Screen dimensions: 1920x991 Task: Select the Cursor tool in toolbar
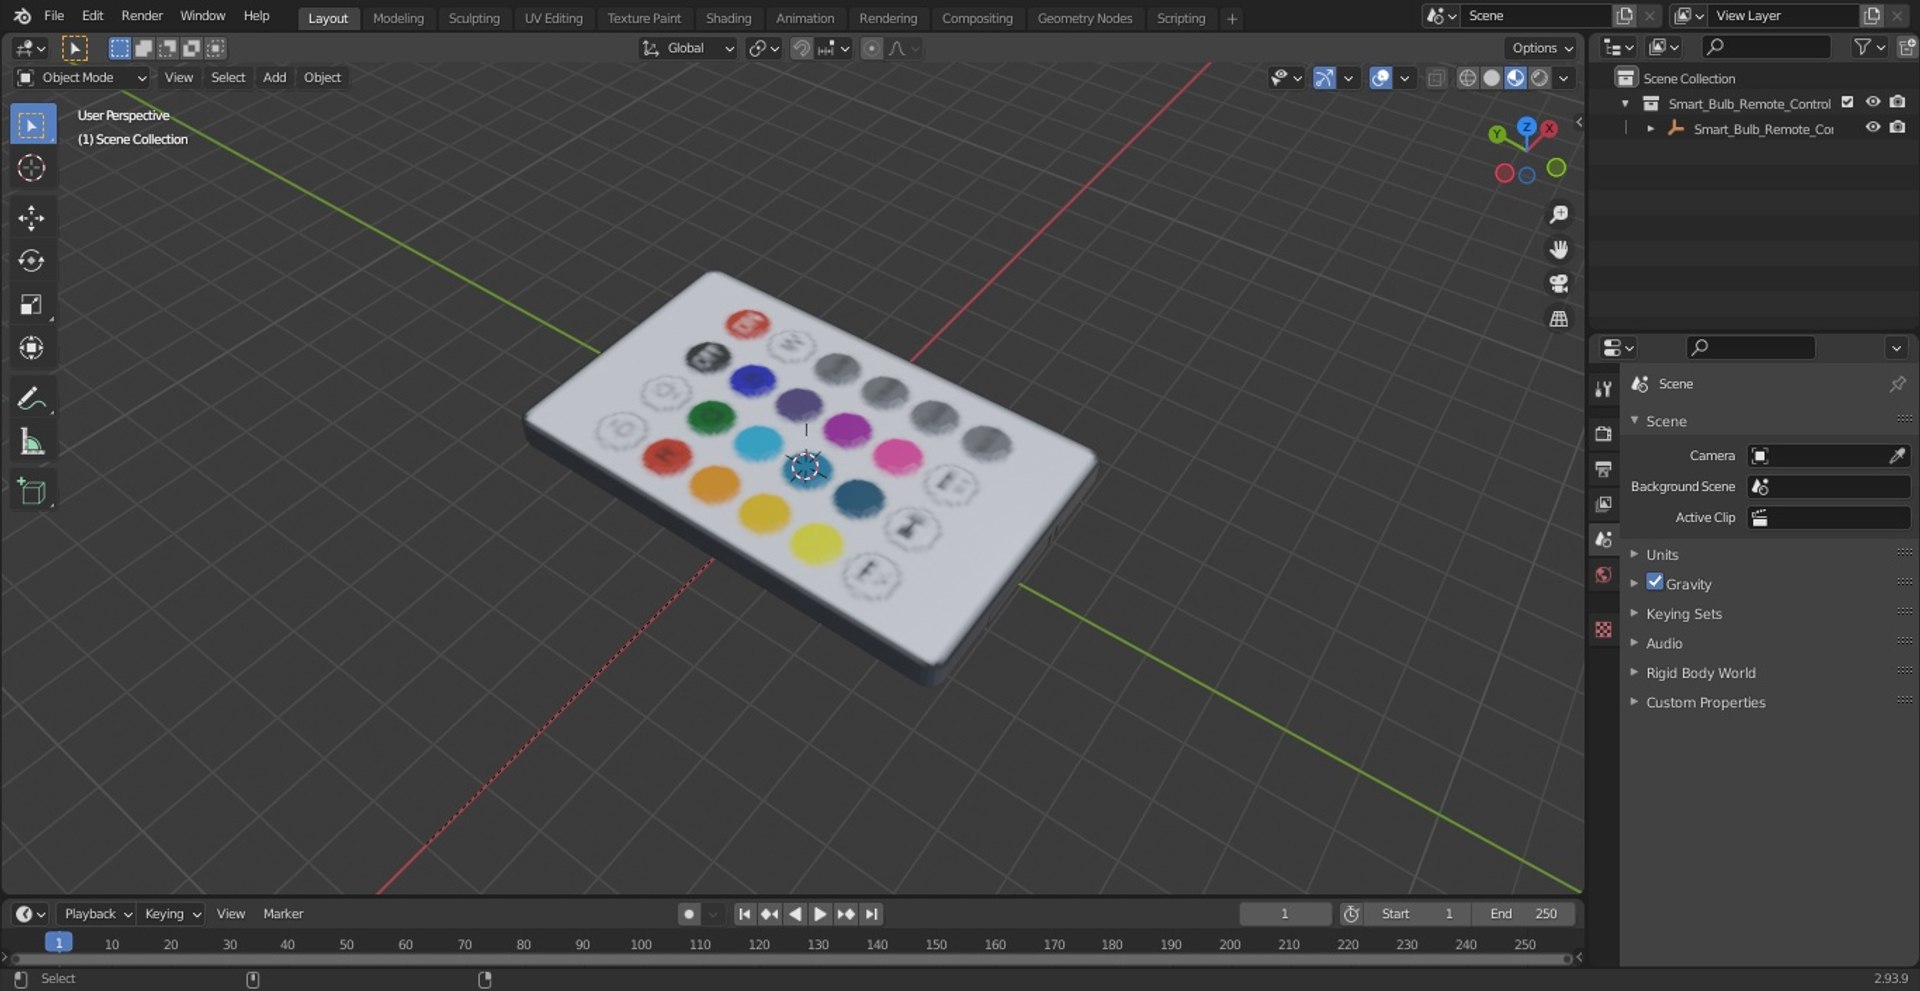[32, 168]
